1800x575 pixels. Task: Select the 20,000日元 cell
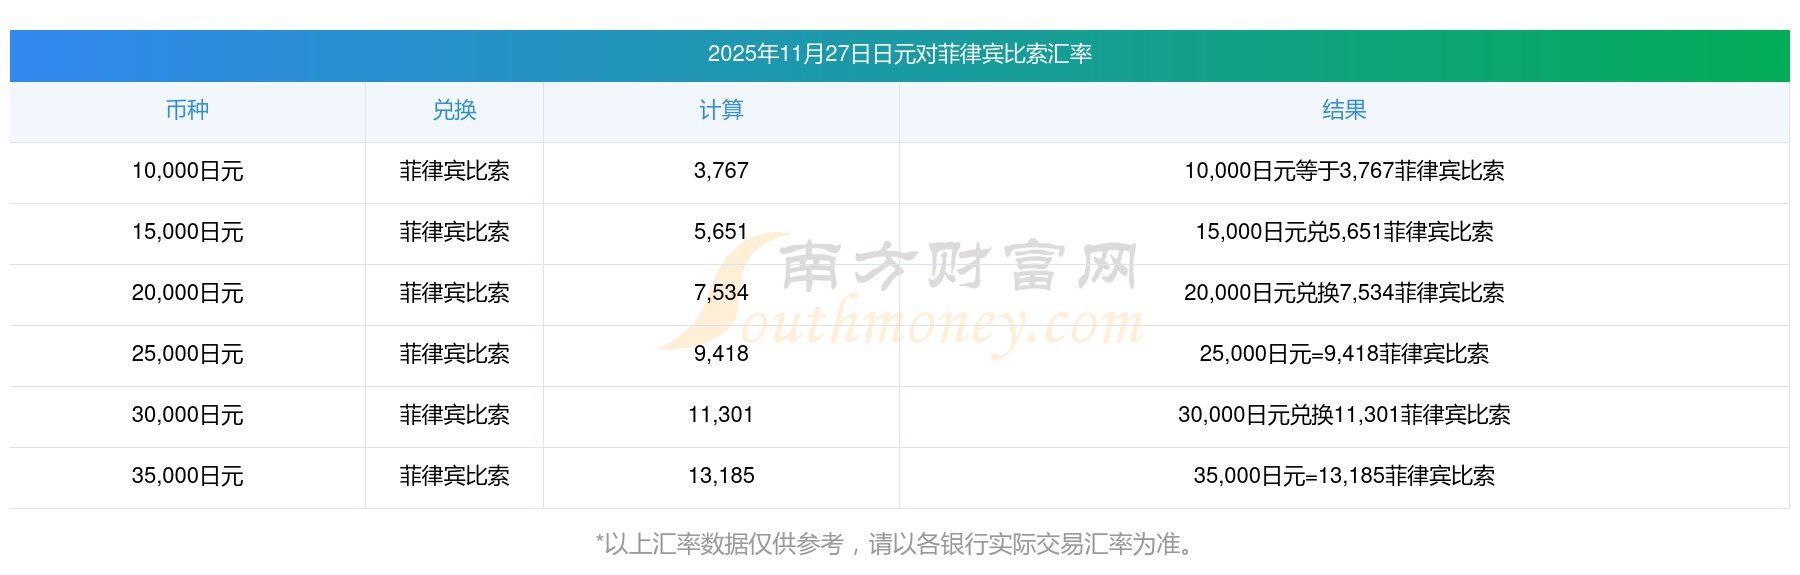point(187,293)
